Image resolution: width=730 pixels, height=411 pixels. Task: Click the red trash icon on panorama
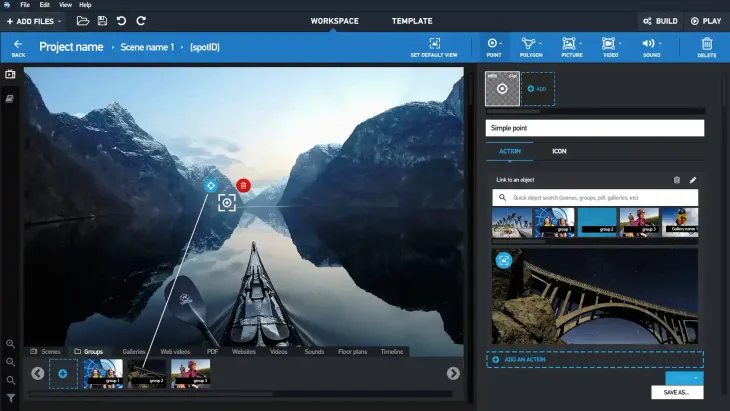[243, 186]
